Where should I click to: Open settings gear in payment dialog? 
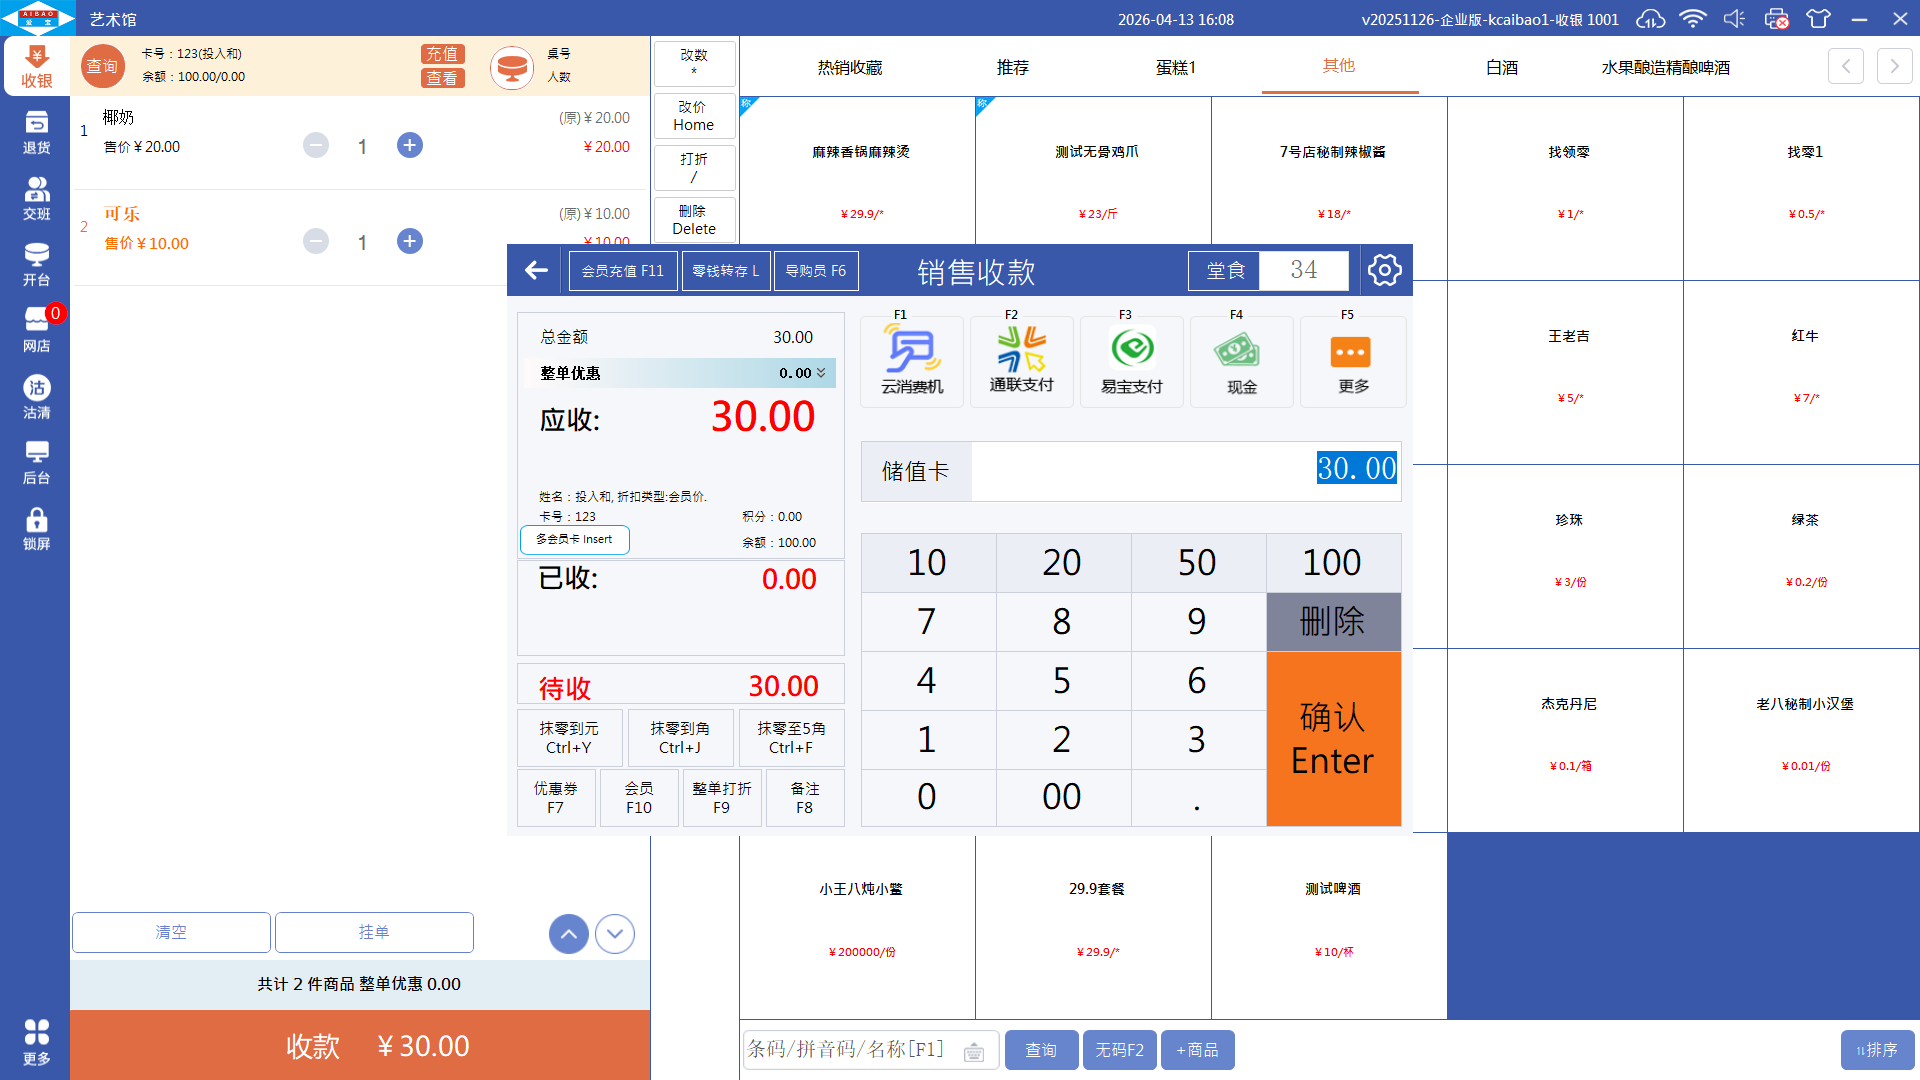(x=1384, y=270)
